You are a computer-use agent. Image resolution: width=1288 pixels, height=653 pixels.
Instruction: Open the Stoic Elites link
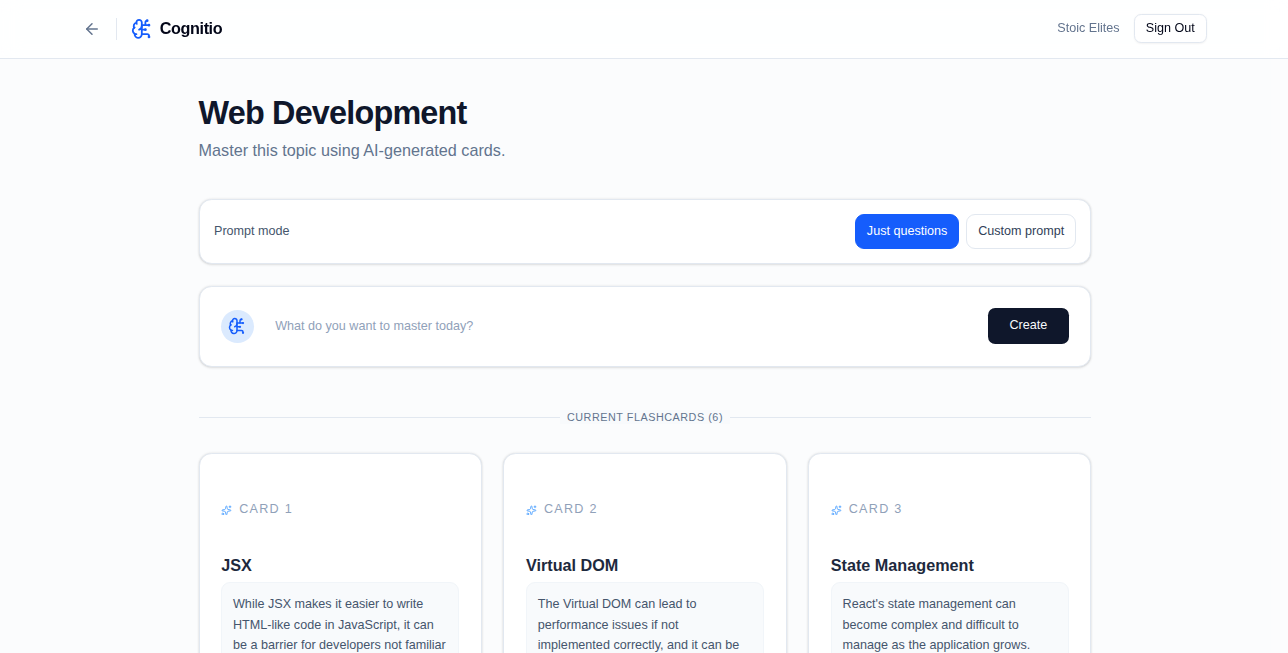click(1088, 28)
